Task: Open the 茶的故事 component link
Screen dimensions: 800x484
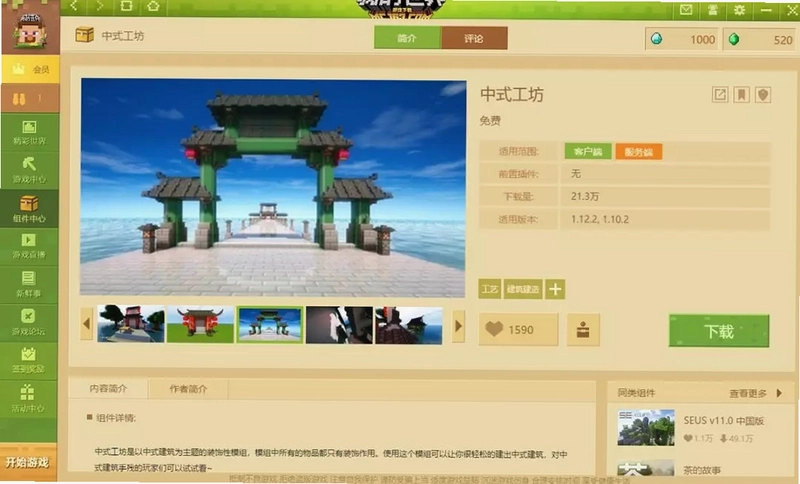Action: pyautogui.click(x=702, y=470)
